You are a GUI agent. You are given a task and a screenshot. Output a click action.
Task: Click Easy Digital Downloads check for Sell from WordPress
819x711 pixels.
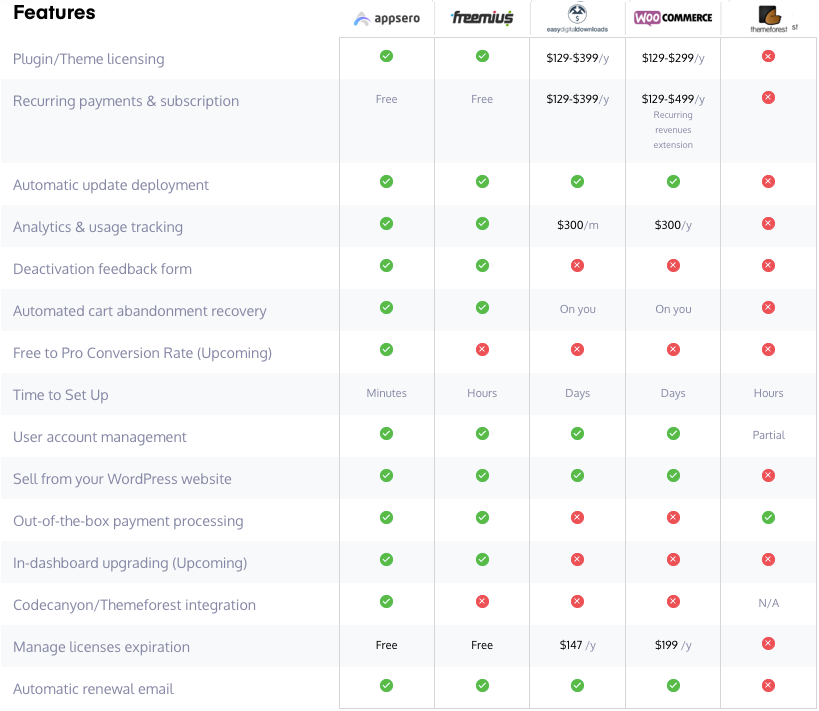pos(577,475)
